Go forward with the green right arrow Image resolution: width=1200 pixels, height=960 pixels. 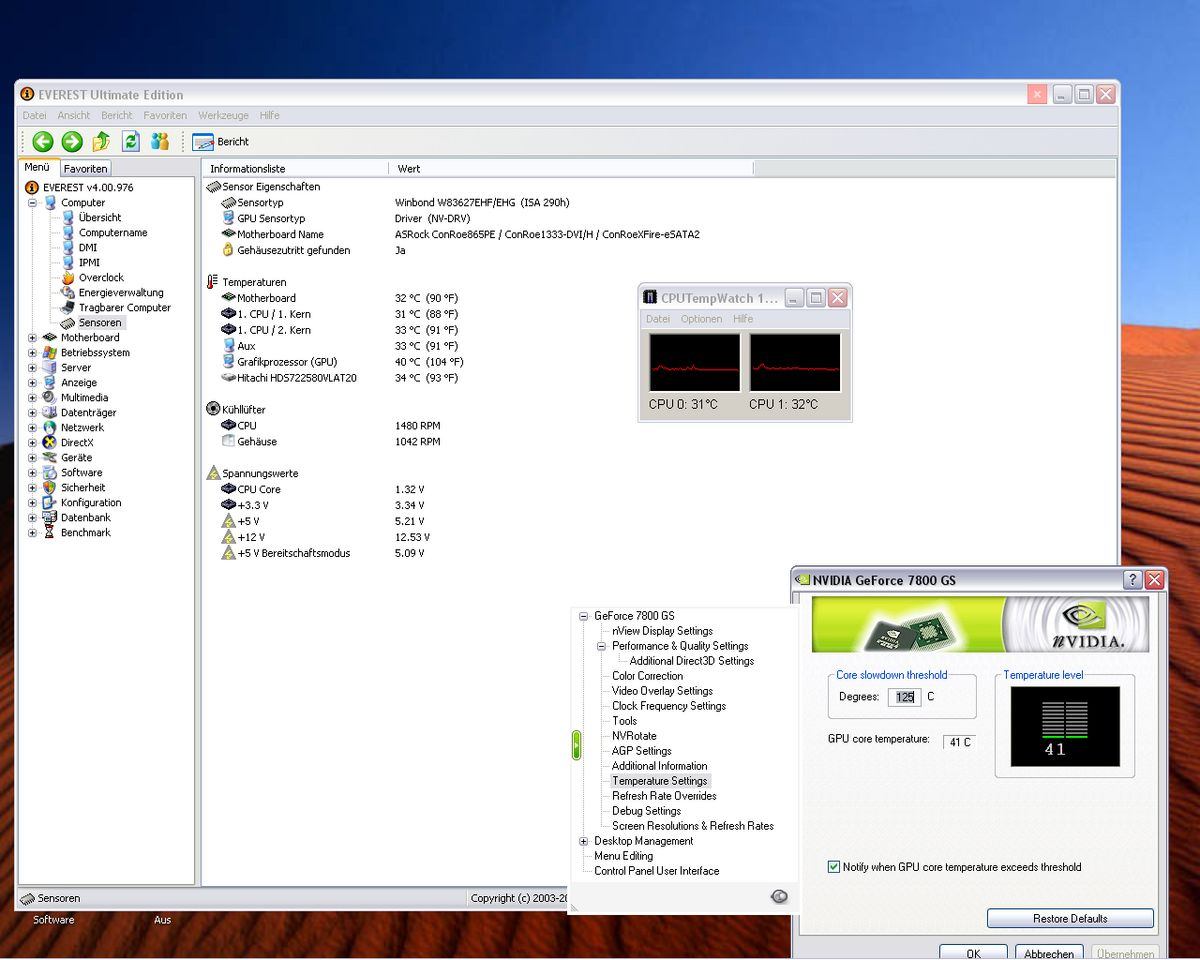pyautogui.click(x=72, y=142)
